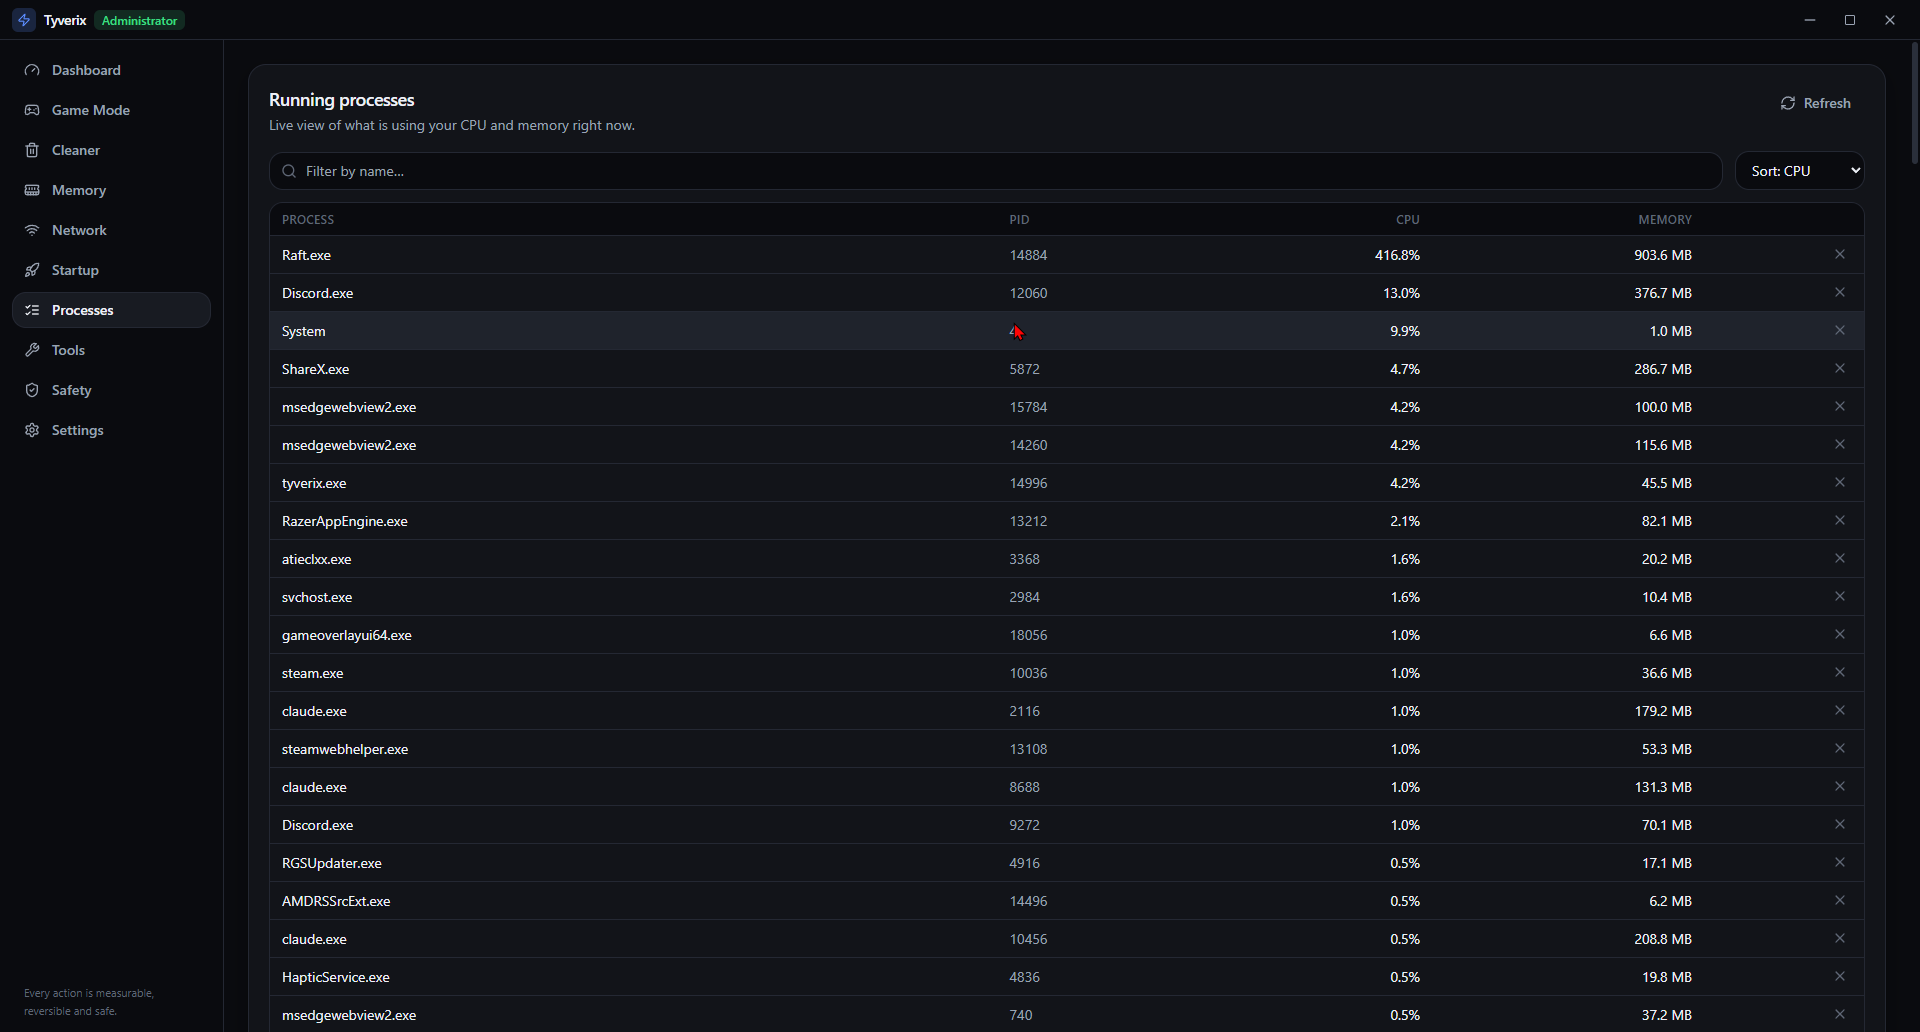Click the Tools wrench icon

click(x=32, y=350)
